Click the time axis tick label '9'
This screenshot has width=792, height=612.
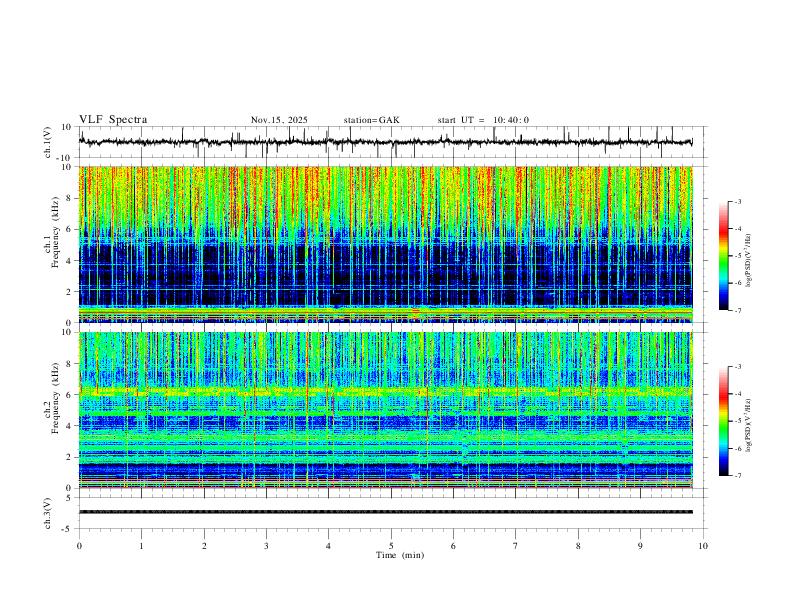click(x=640, y=546)
